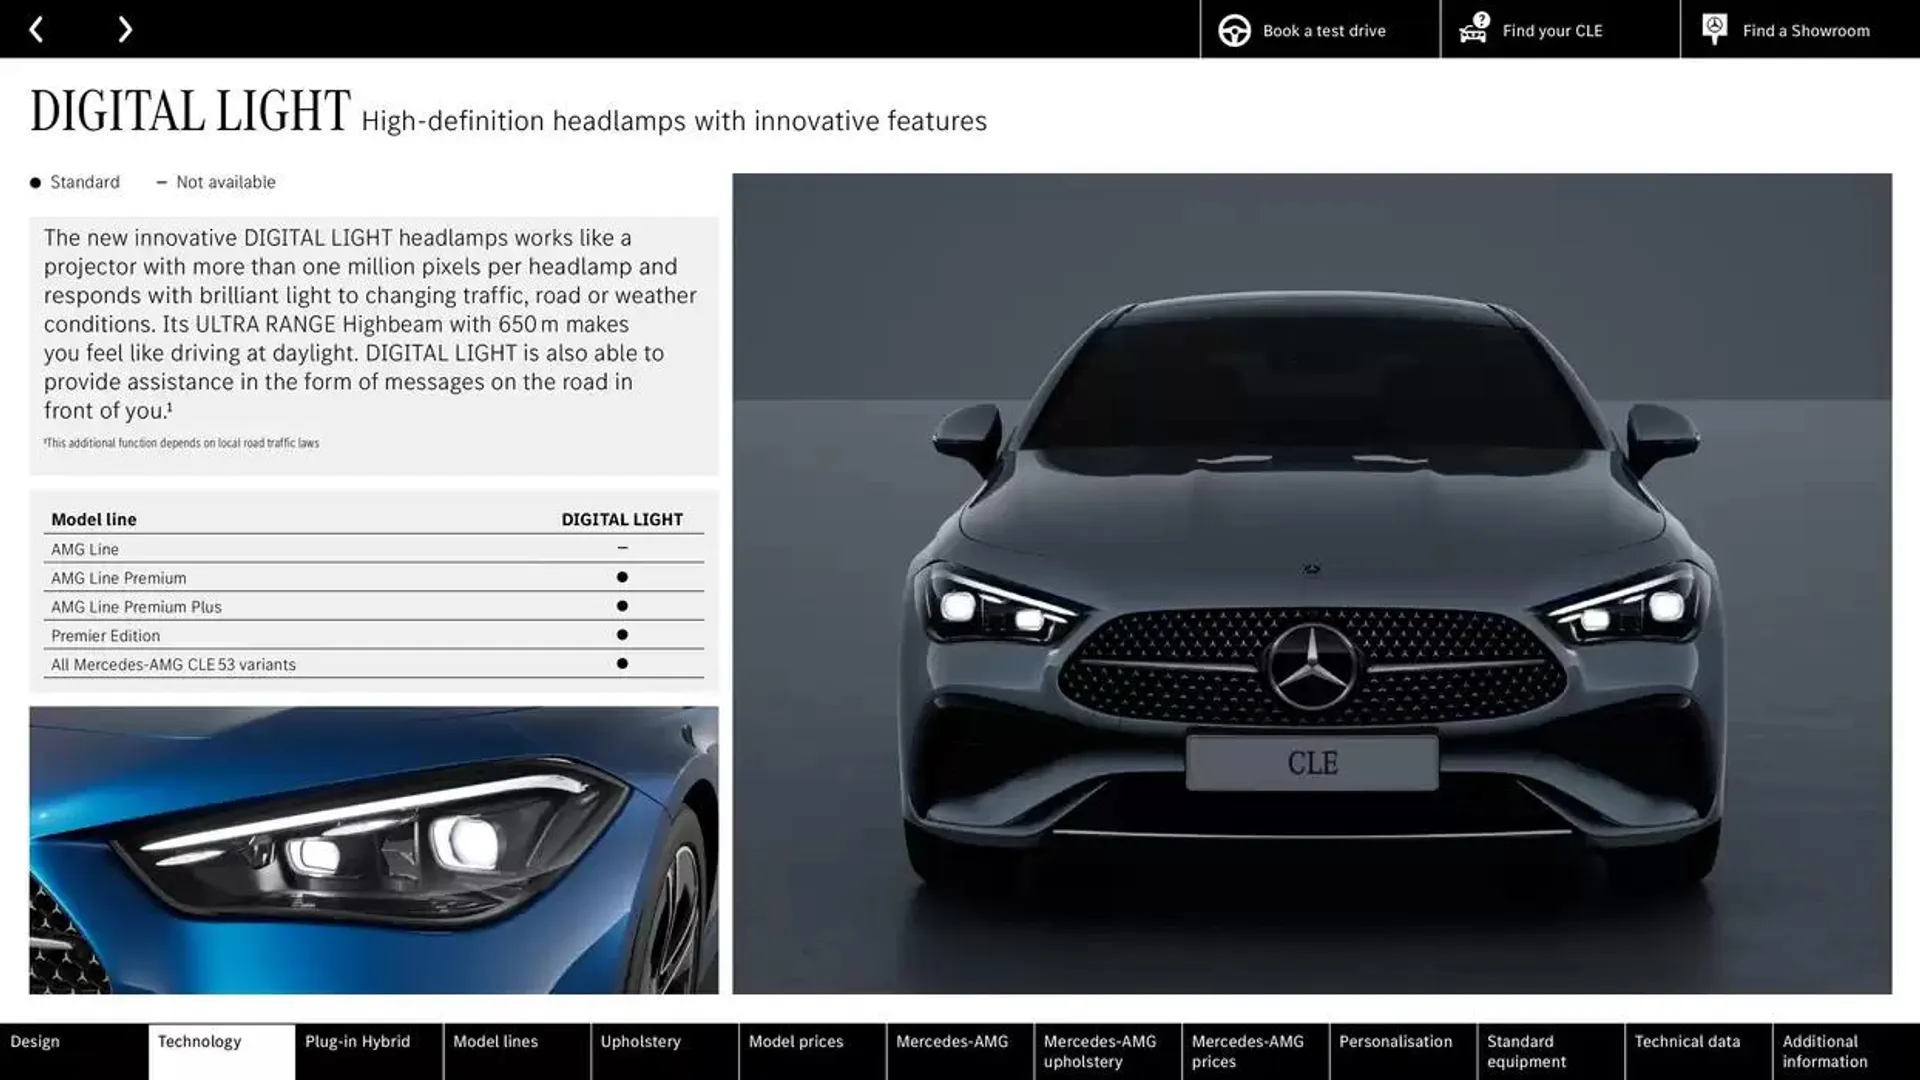Click the showroom Find a Showroom icon
The height and width of the screenshot is (1080, 1920).
coord(1713,29)
